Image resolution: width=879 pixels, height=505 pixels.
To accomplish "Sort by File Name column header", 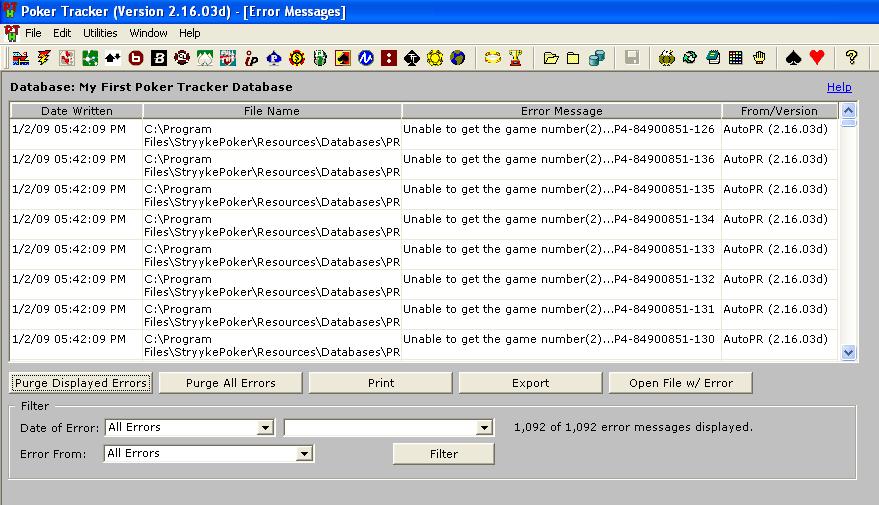I will coord(272,111).
